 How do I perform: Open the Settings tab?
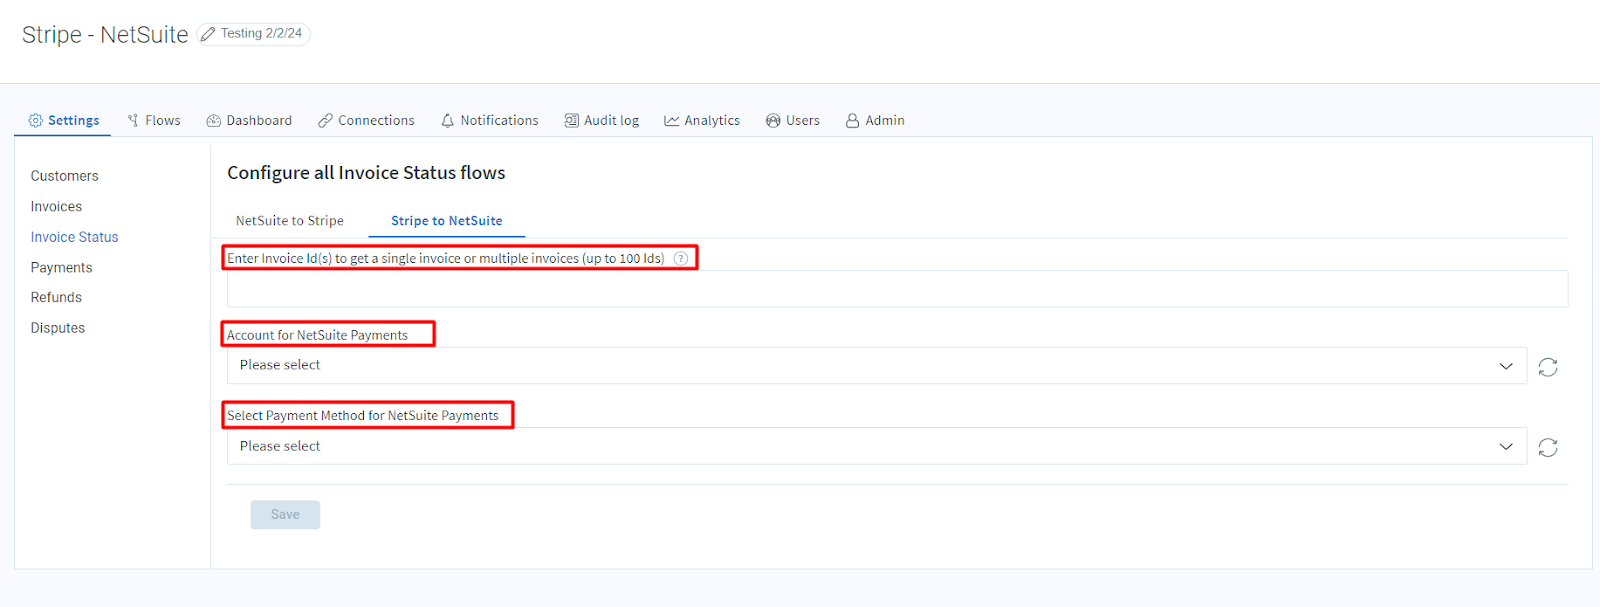tap(63, 120)
